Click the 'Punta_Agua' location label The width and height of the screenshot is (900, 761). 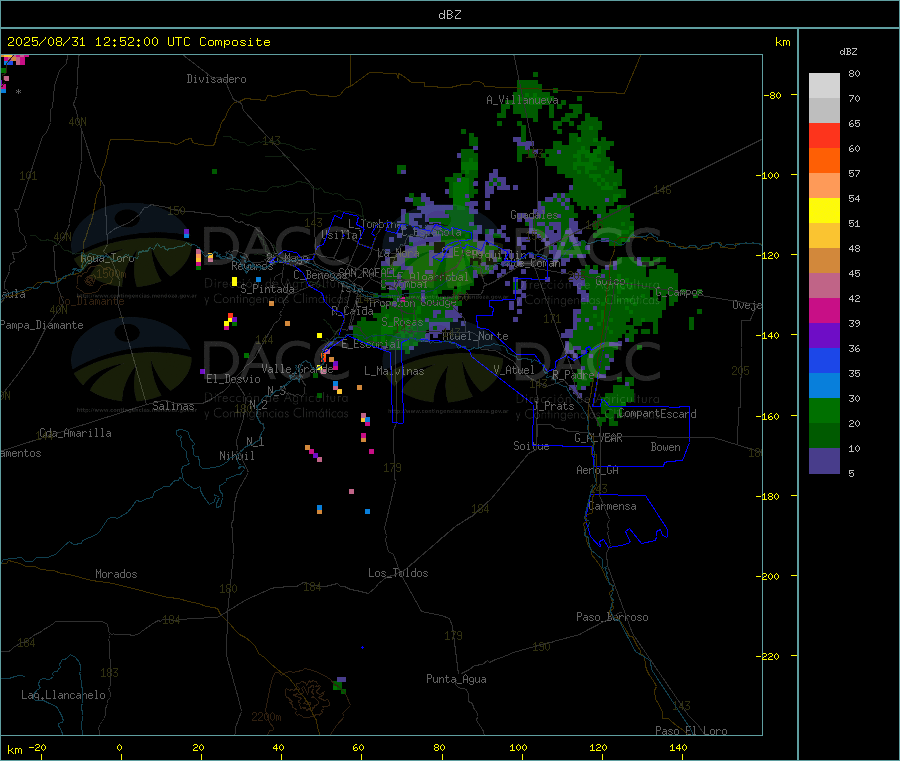click(x=456, y=679)
